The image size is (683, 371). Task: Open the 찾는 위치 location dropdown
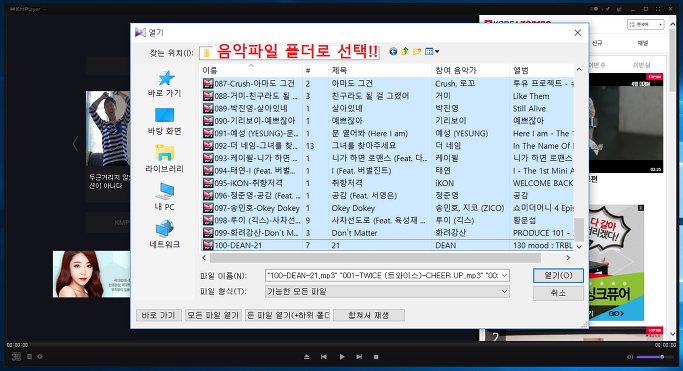coord(289,52)
